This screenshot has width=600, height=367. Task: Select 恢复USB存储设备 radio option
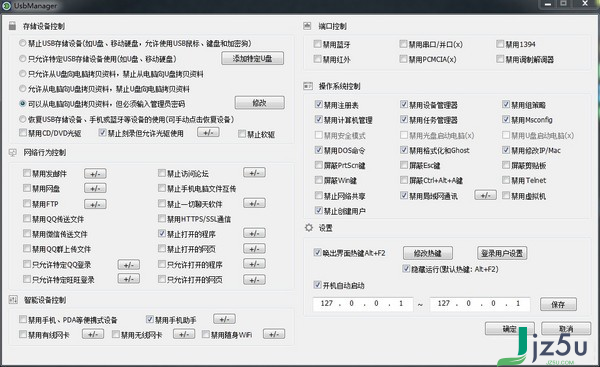pos(23,119)
